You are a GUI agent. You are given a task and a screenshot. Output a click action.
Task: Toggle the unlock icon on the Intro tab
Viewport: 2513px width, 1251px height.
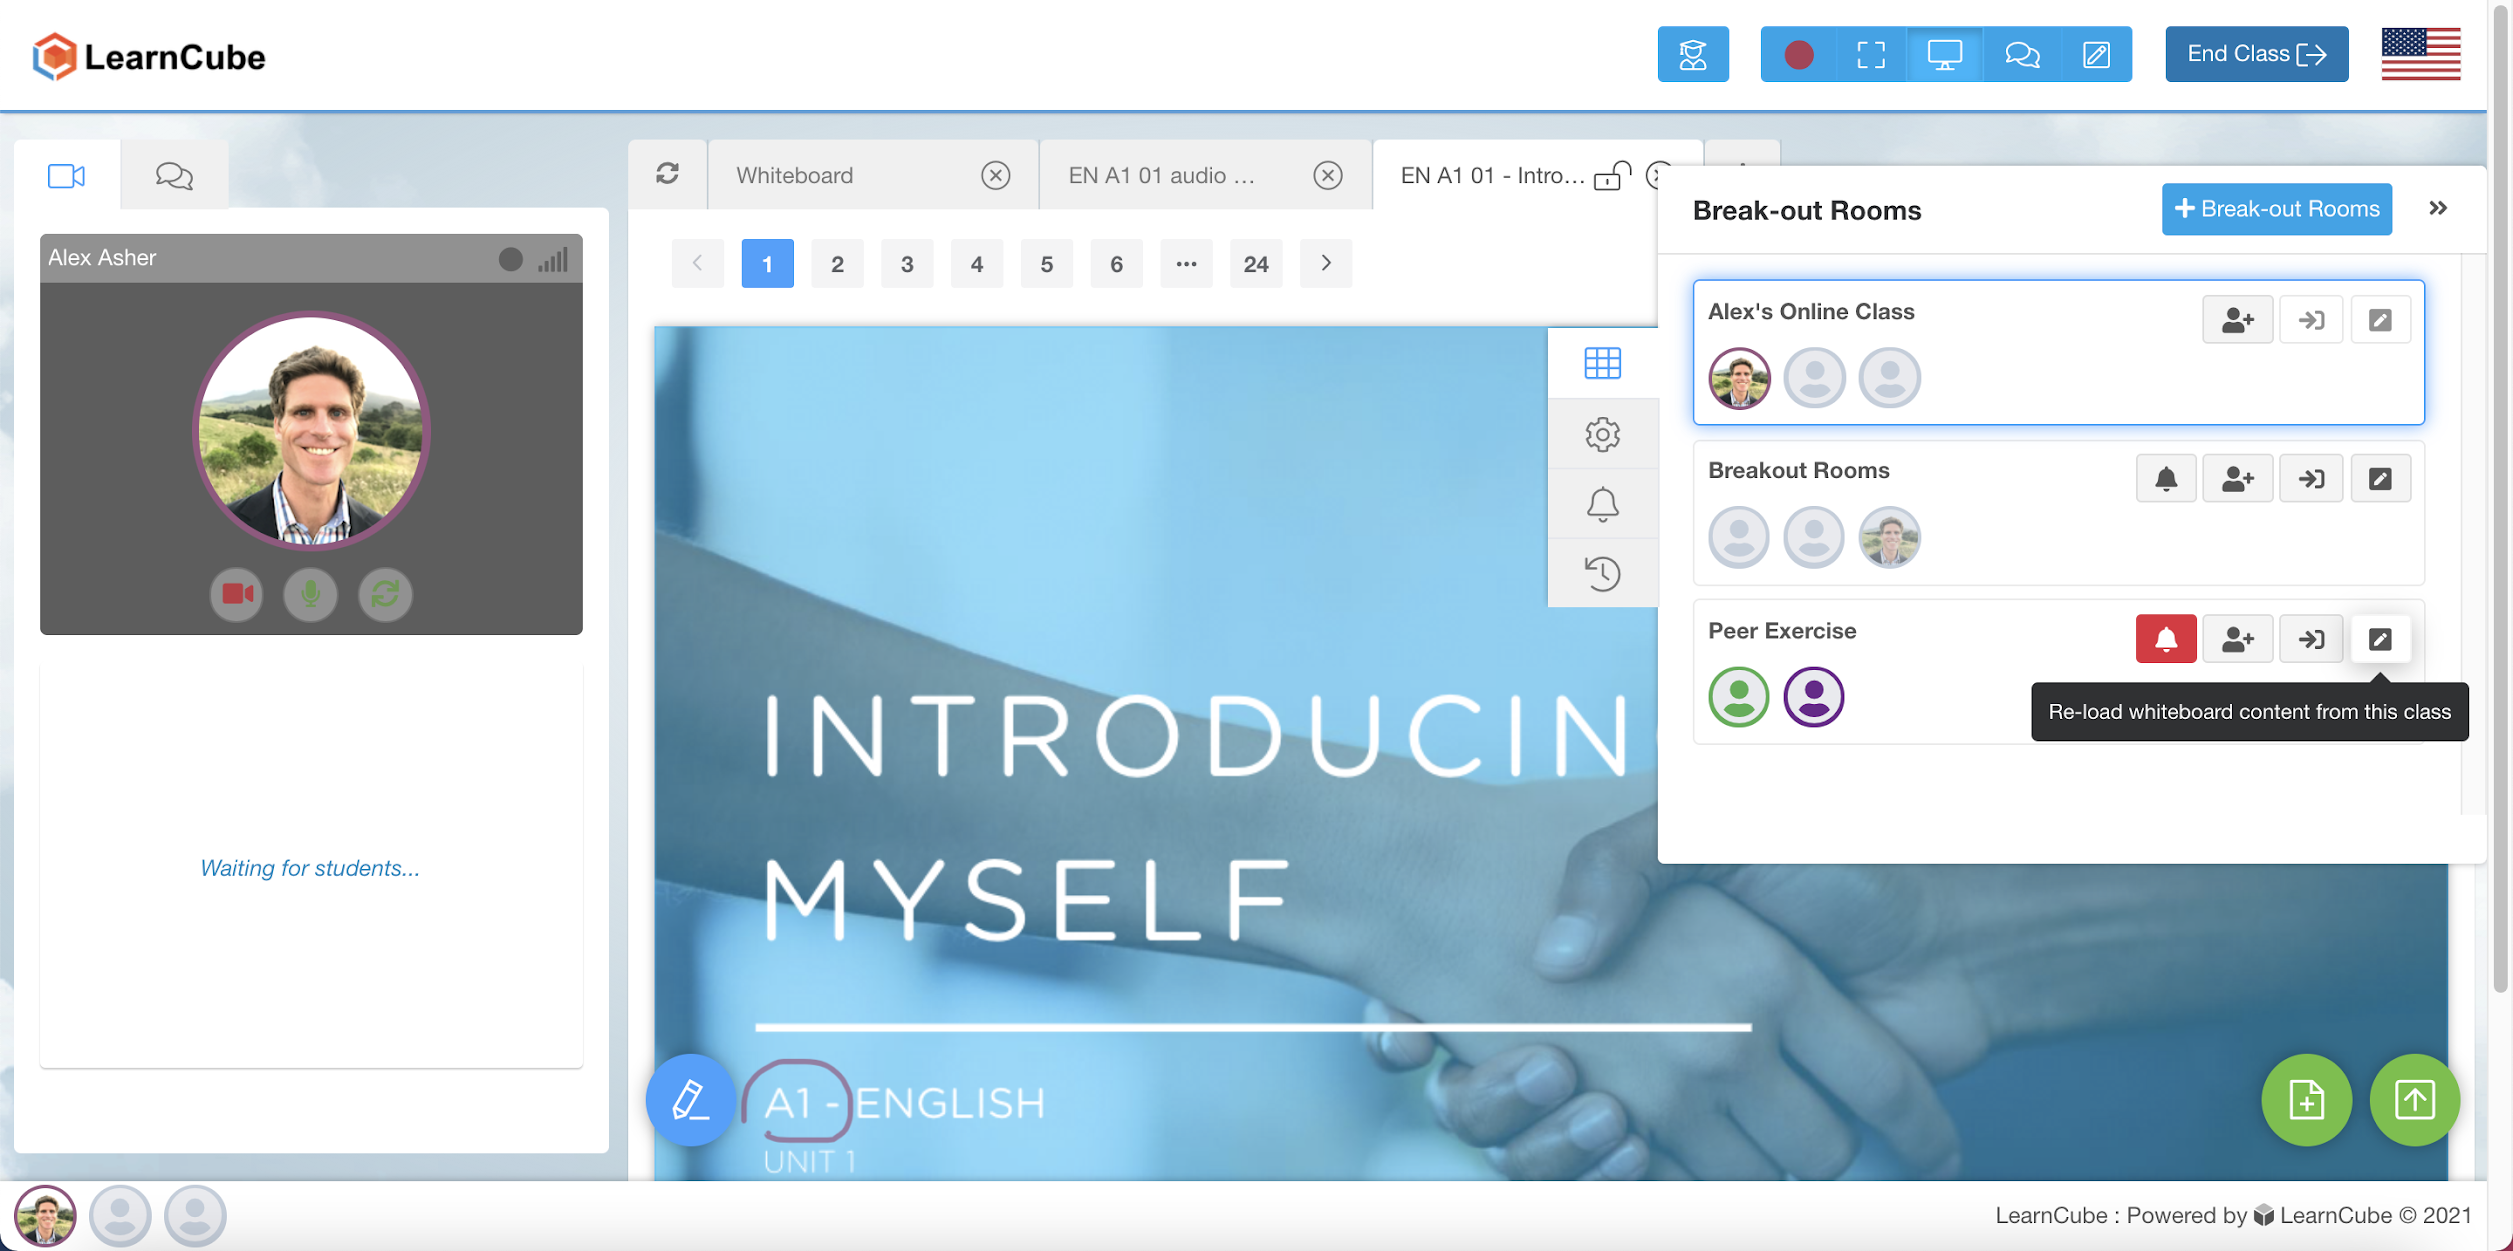click(1612, 176)
